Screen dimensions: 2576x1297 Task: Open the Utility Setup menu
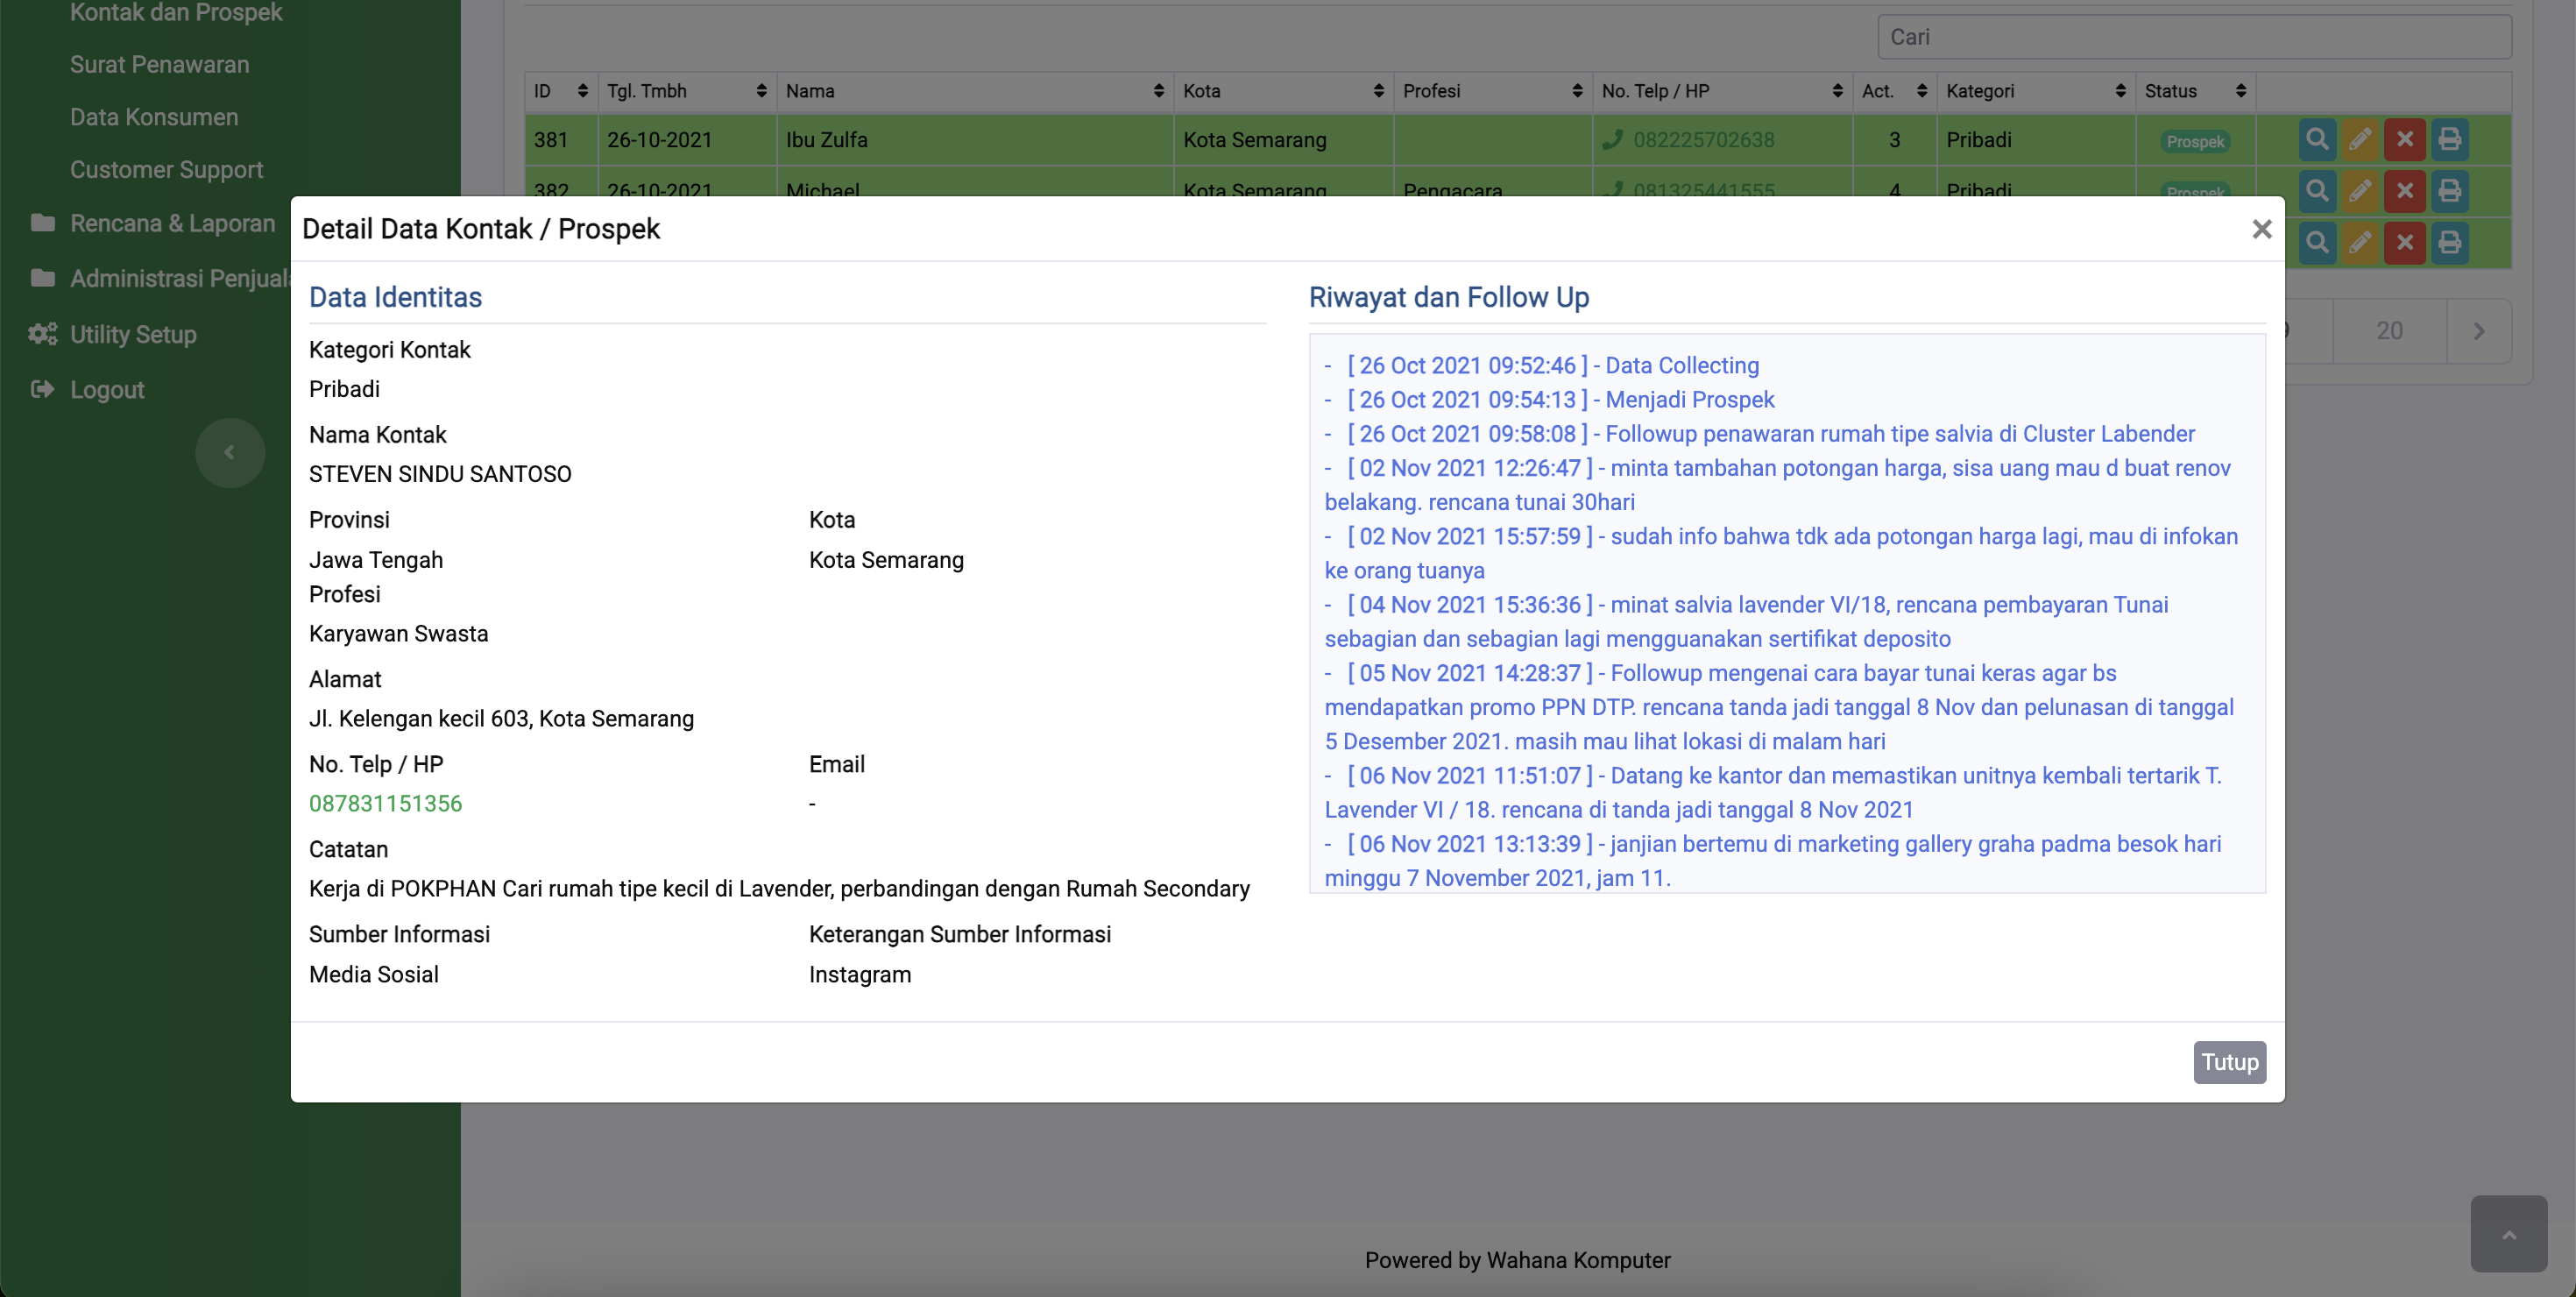tap(133, 334)
